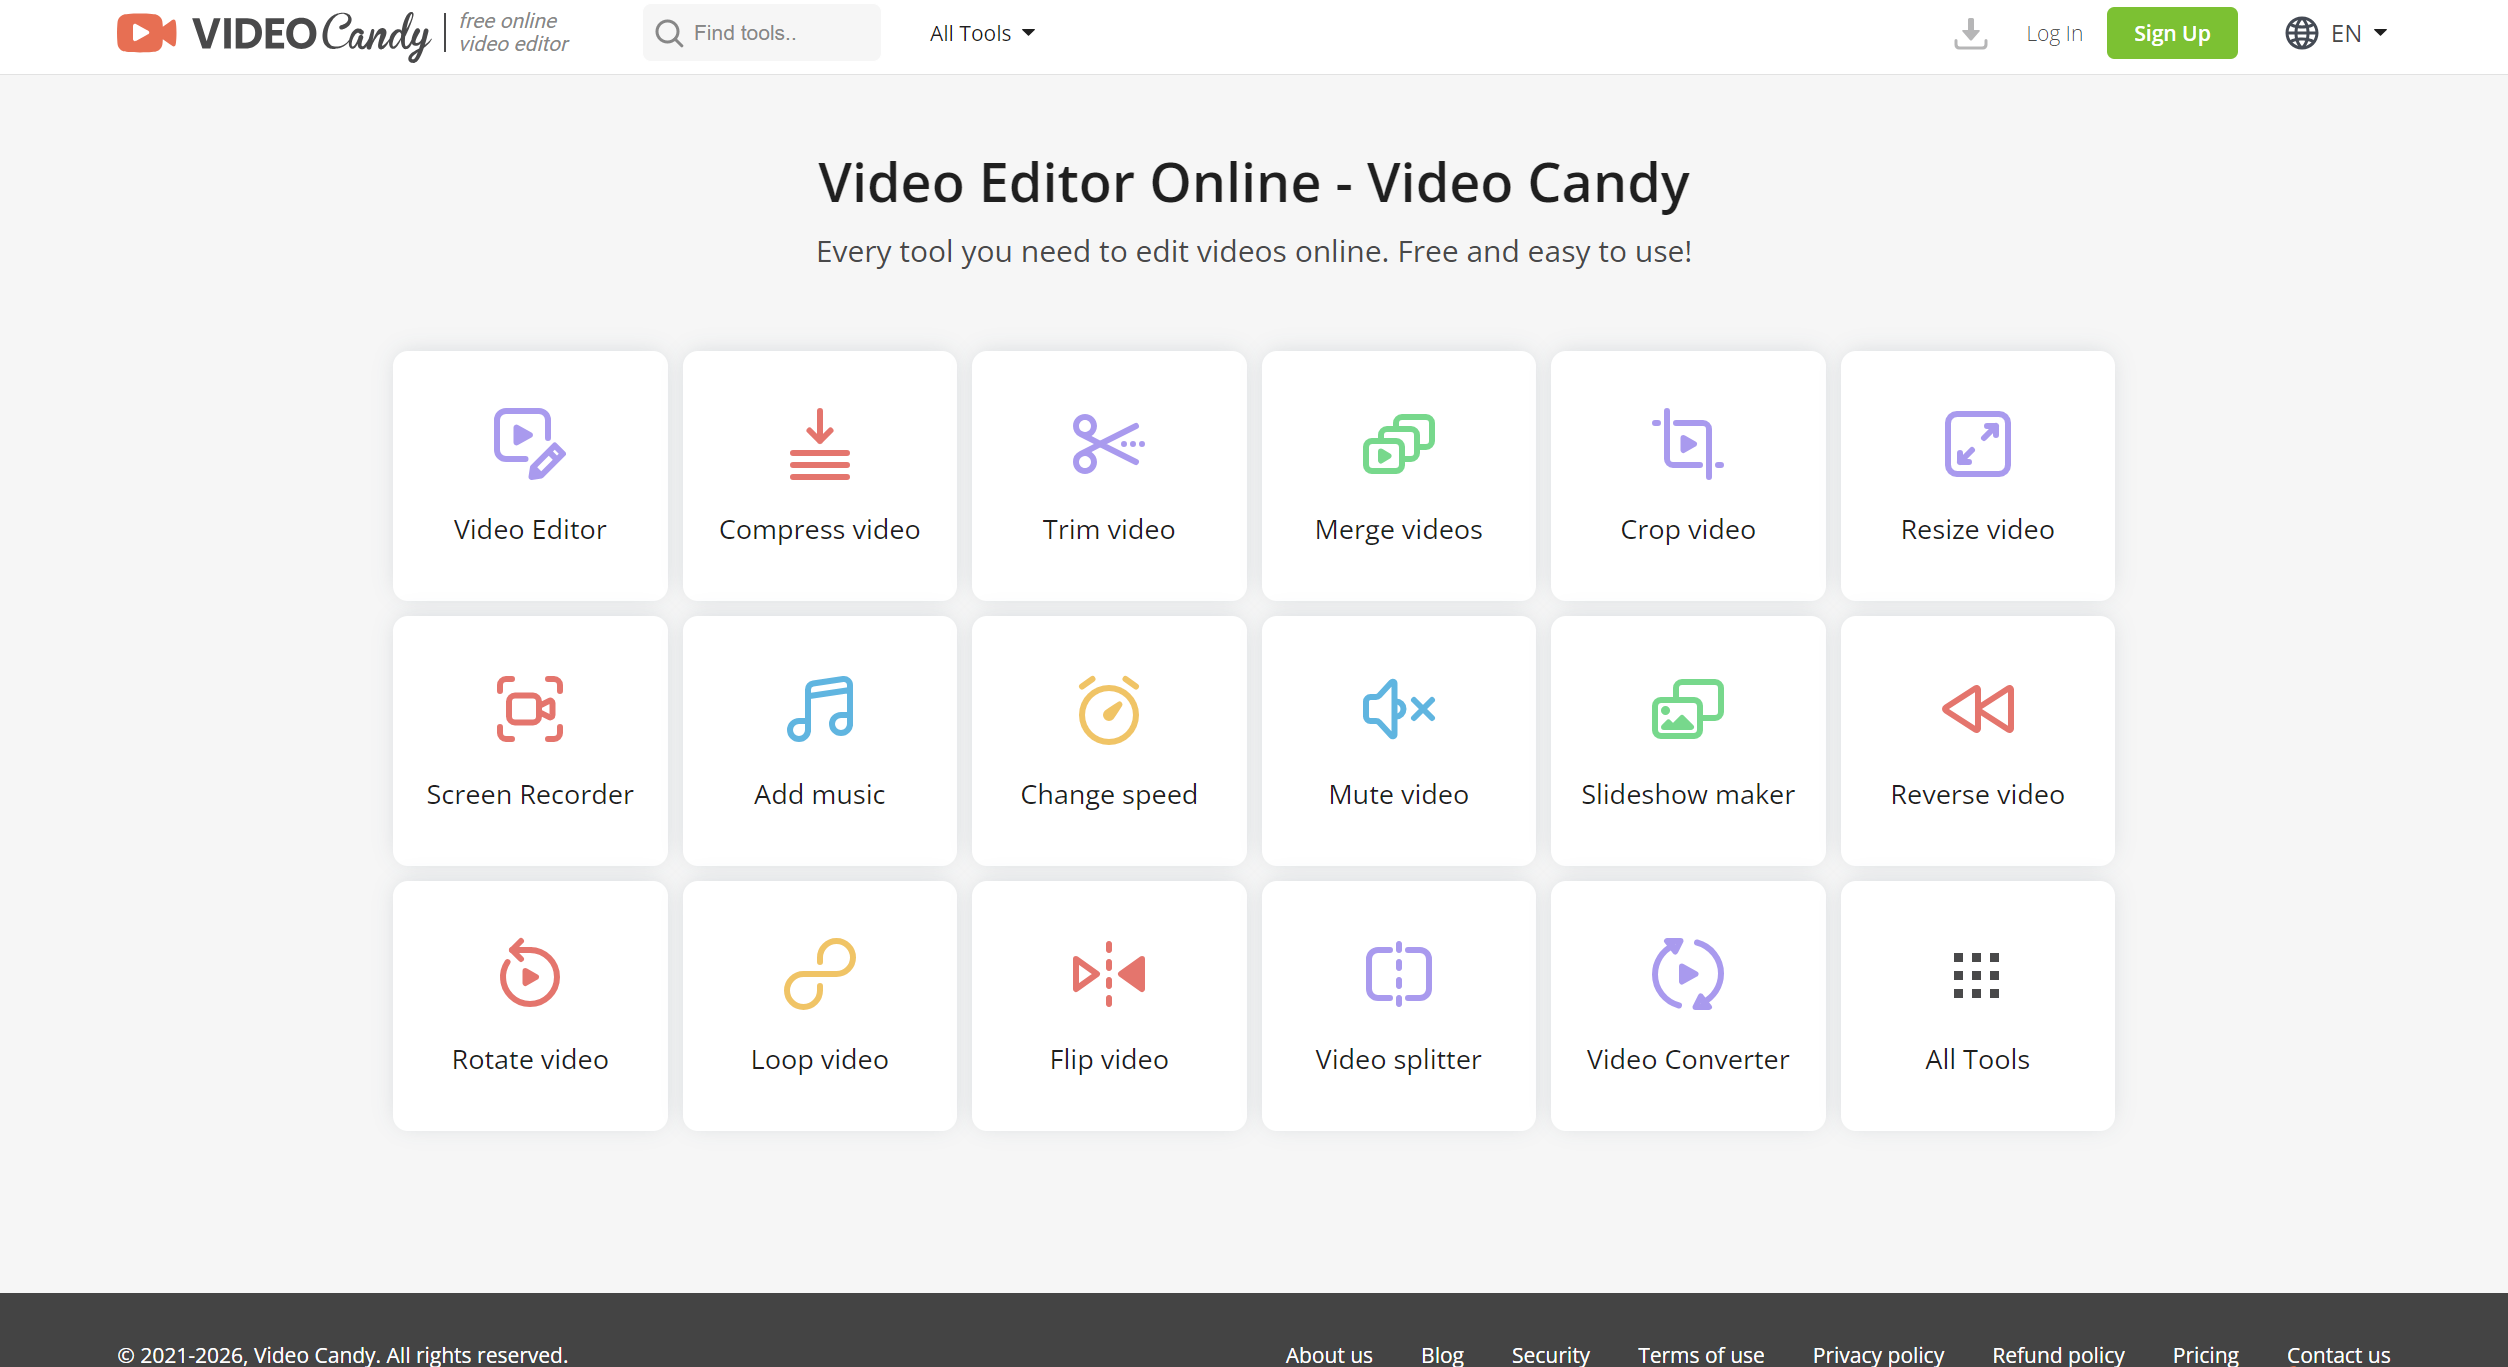Click the 'Loop video' card label

(x=819, y=1060)
